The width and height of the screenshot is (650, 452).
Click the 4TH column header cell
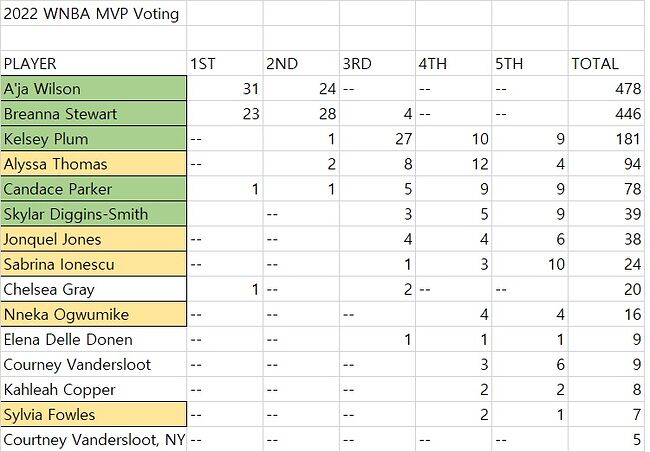tap(452, 63)
